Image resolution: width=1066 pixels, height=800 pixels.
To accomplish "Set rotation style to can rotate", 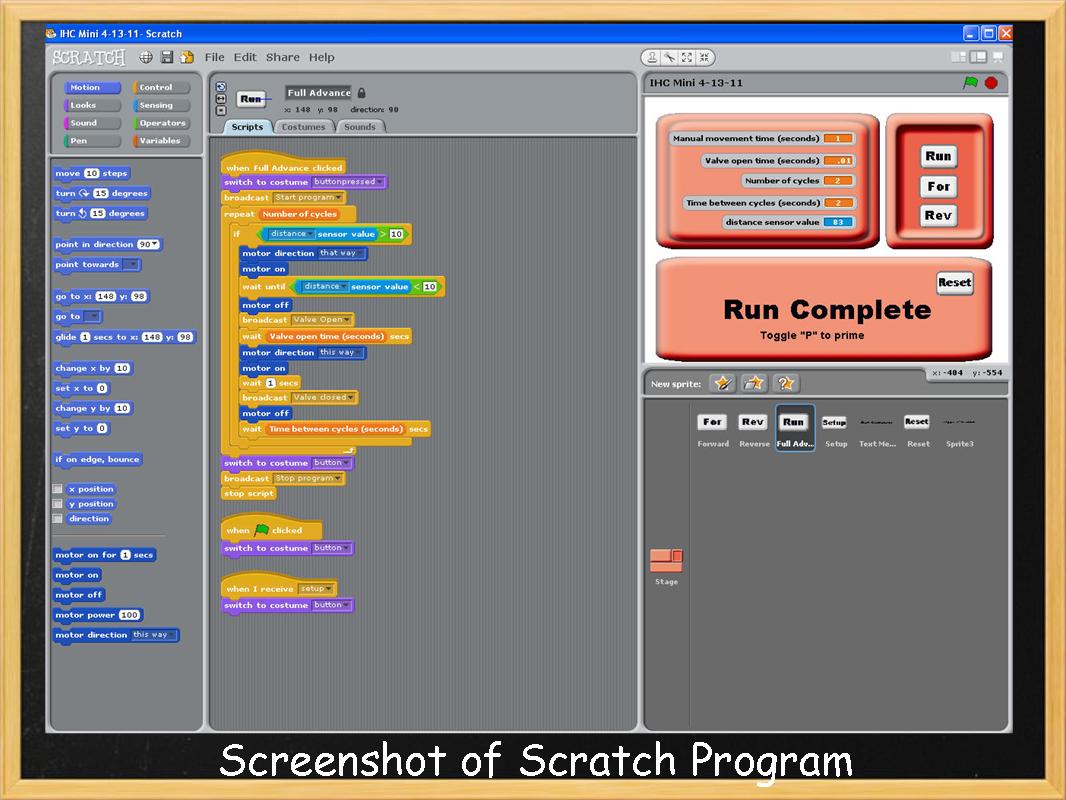I will (221, 86).
